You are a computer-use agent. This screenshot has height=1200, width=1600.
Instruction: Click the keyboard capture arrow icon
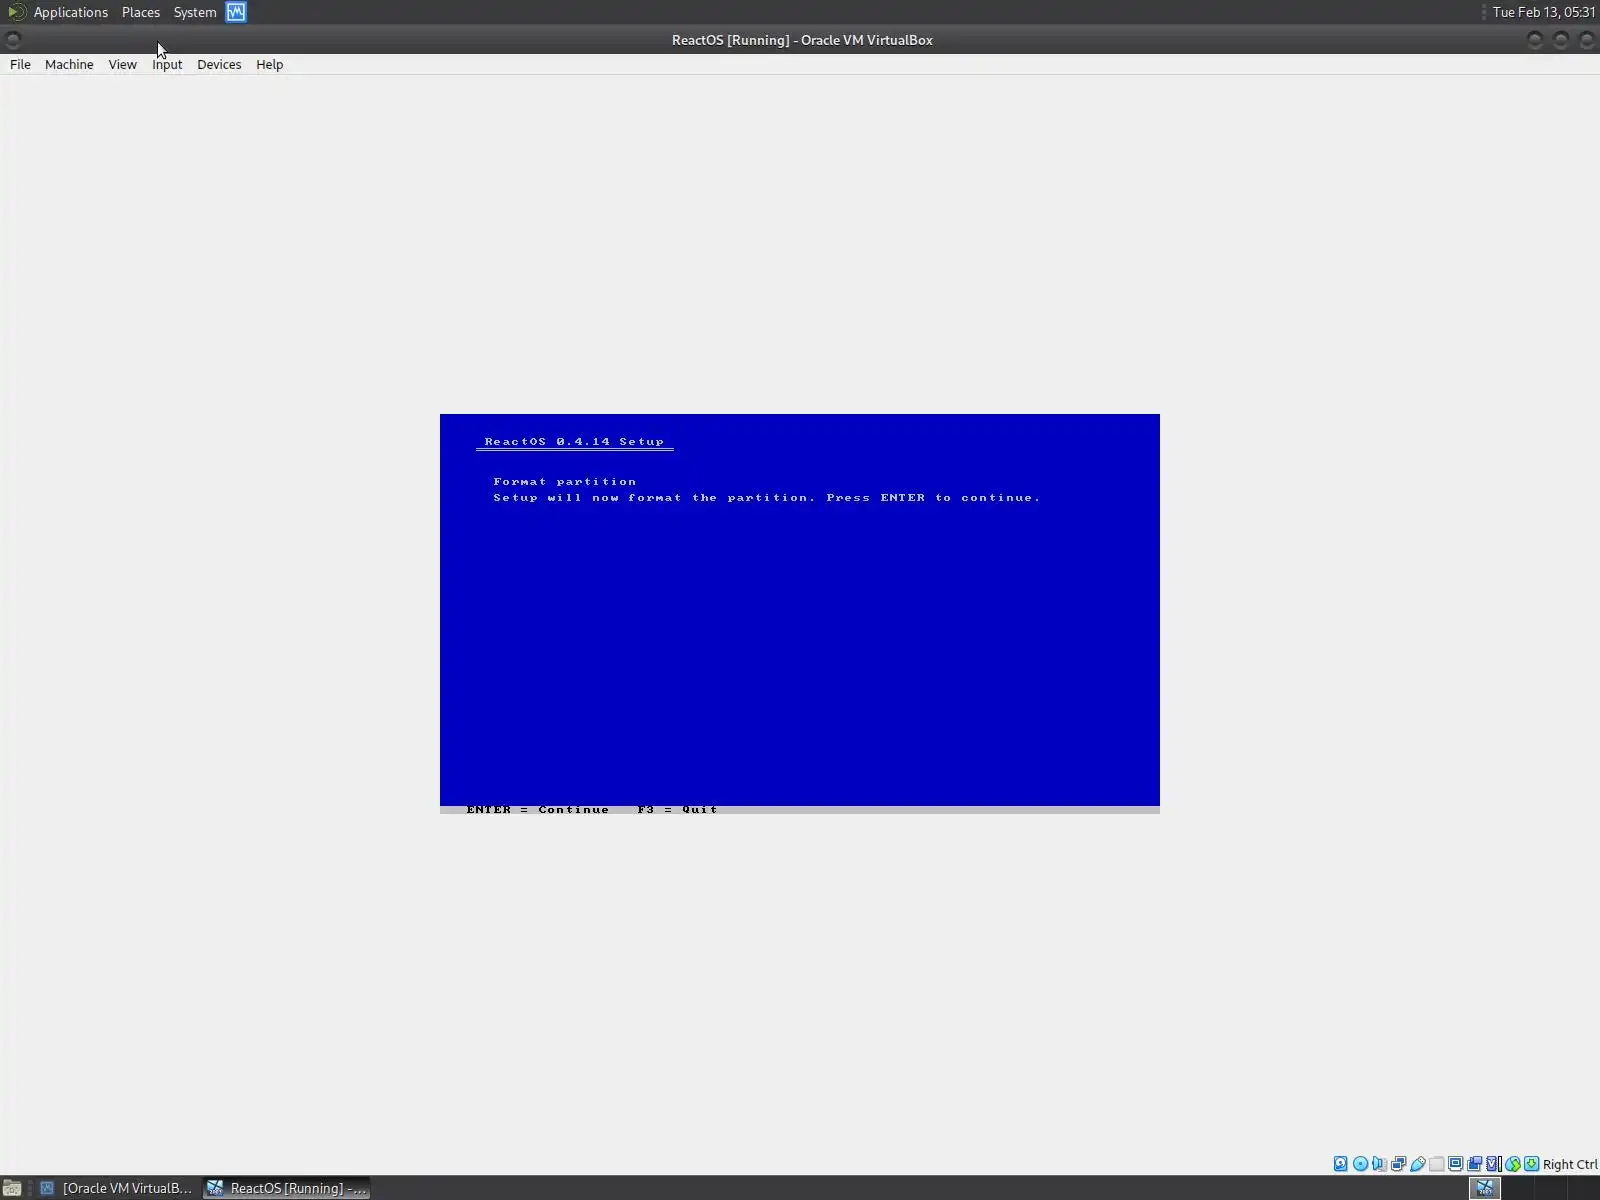pos(1531,1164)
